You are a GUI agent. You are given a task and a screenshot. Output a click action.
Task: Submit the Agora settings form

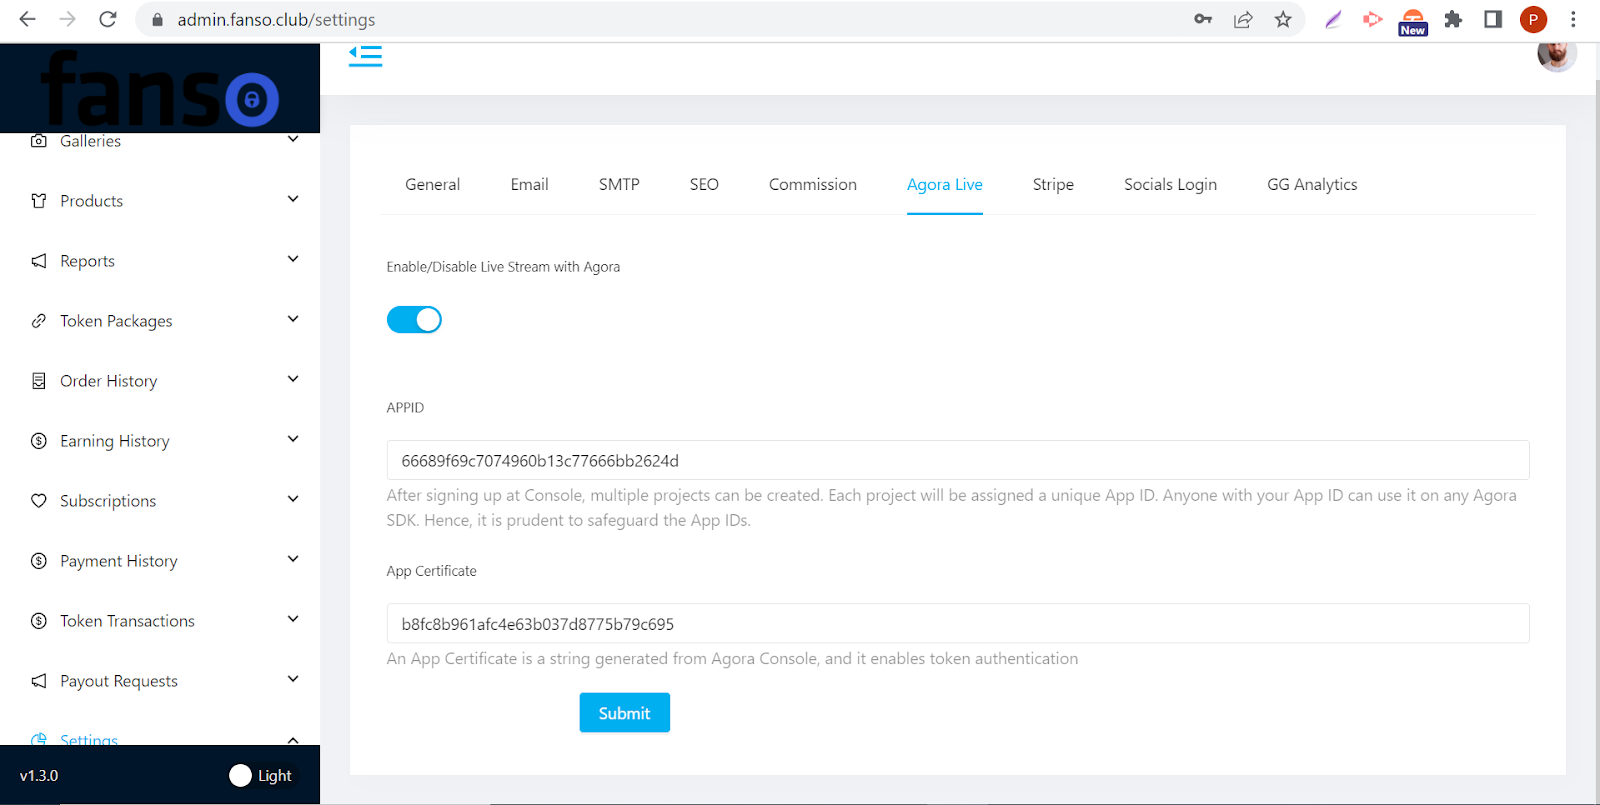(625, 713)
